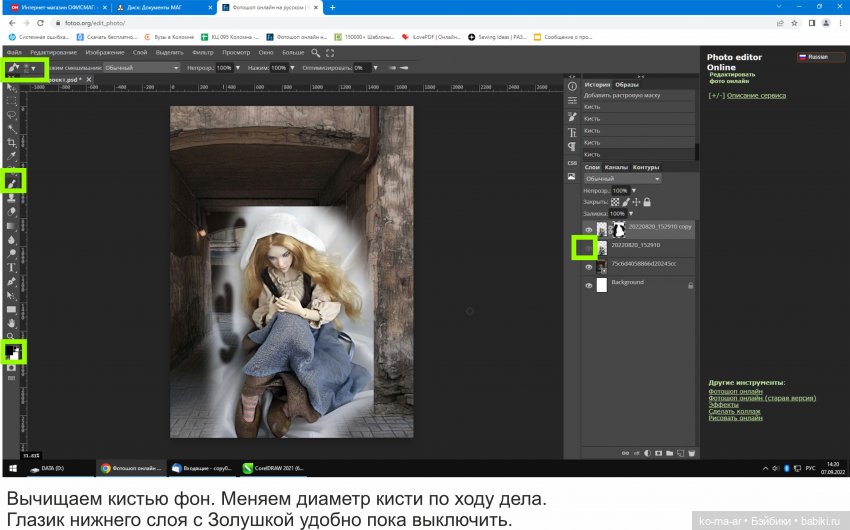
Task: Open the Файл menu
Action: click(14, 53)
